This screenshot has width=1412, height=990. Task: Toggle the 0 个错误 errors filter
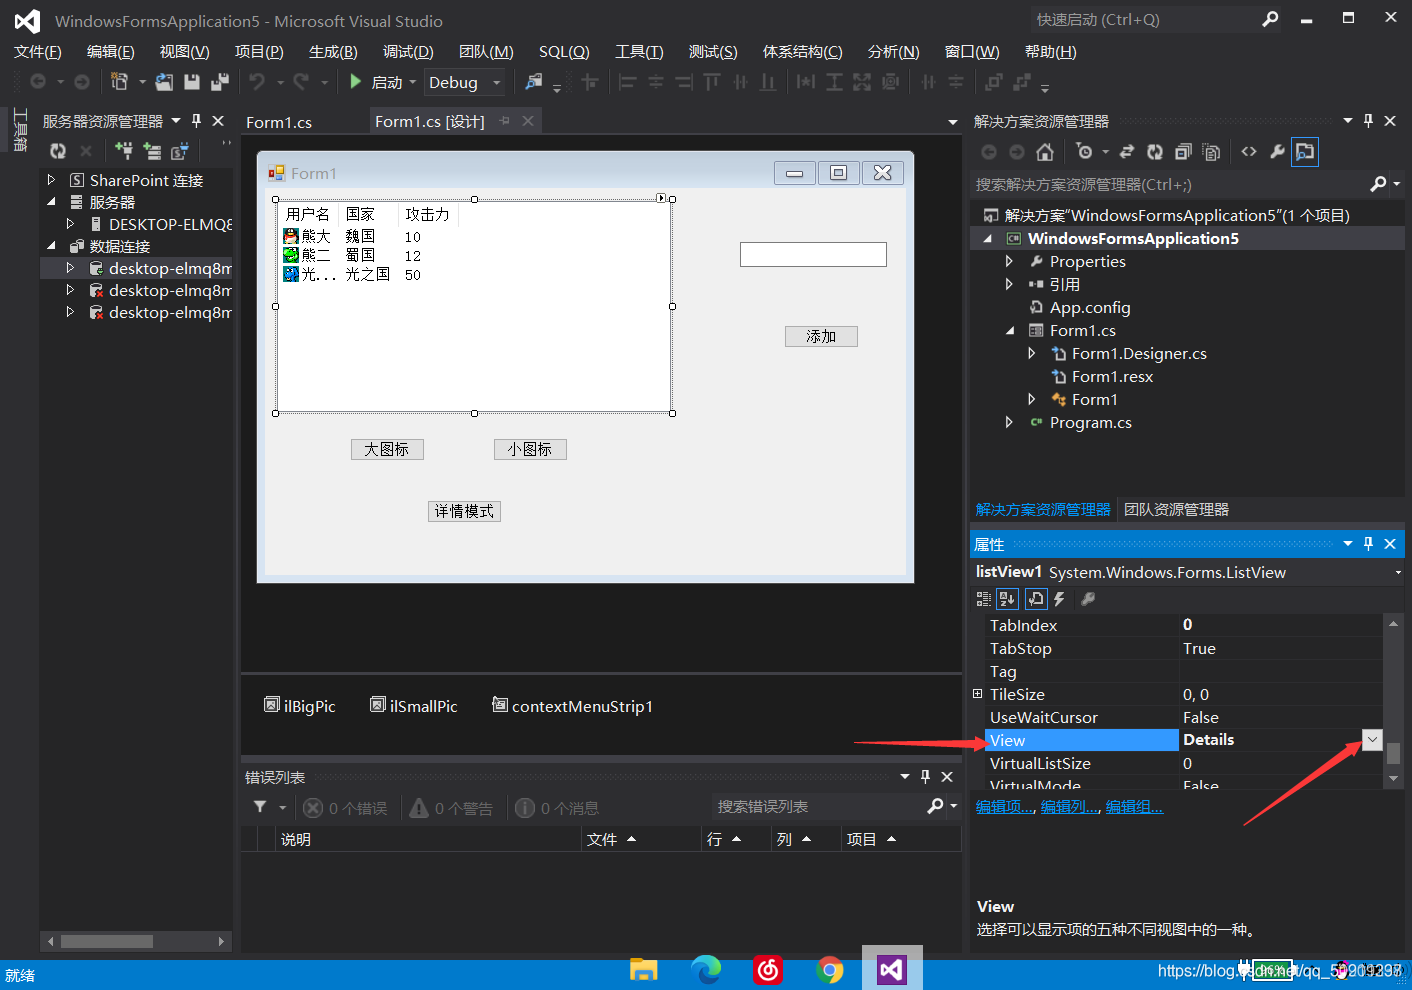(x=345, y=808)
